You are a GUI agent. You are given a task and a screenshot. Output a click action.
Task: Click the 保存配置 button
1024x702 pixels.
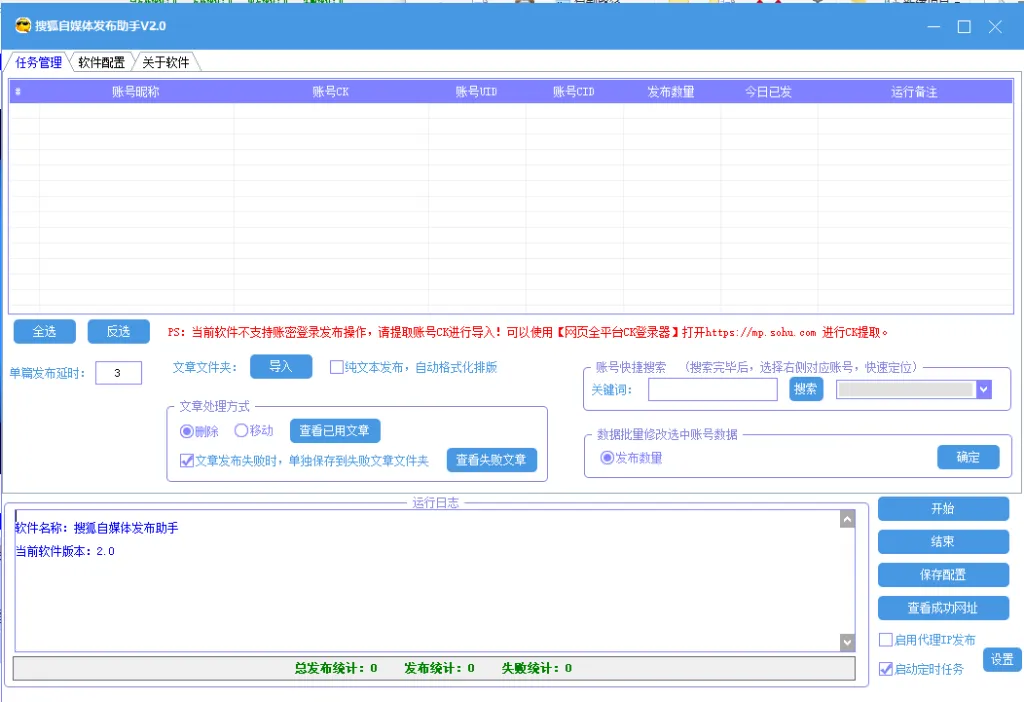coord(943,575)
